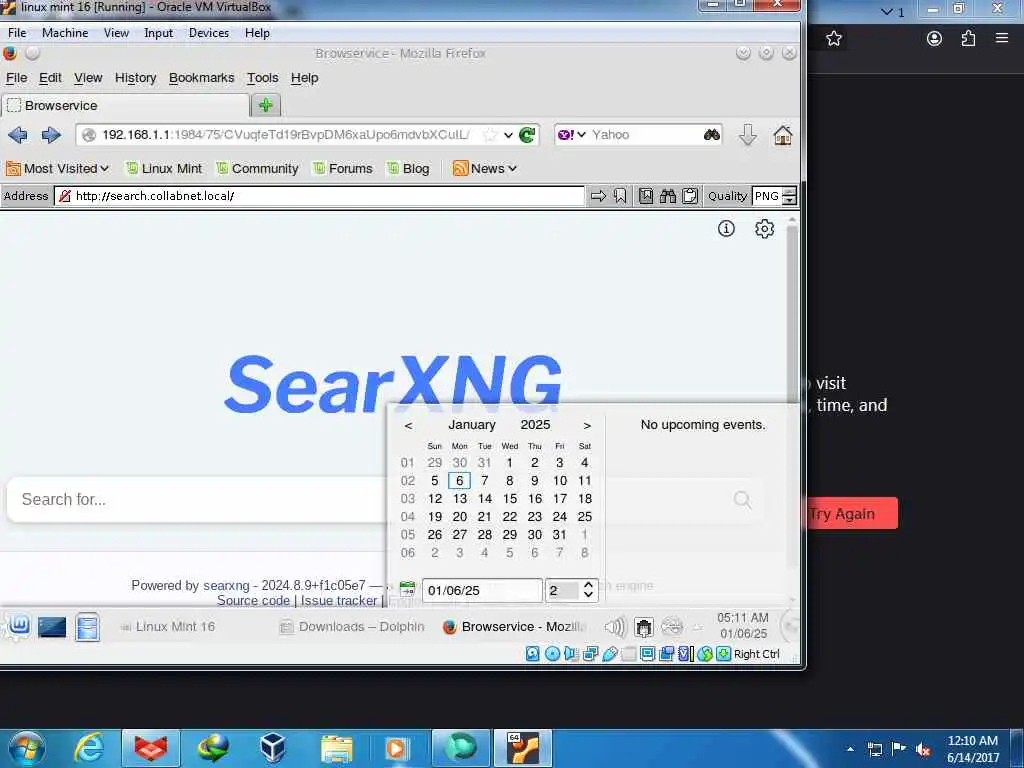Click the January month selector
Image resolution: width=1024 pixels, height=768 pixels.
[472, 424]
